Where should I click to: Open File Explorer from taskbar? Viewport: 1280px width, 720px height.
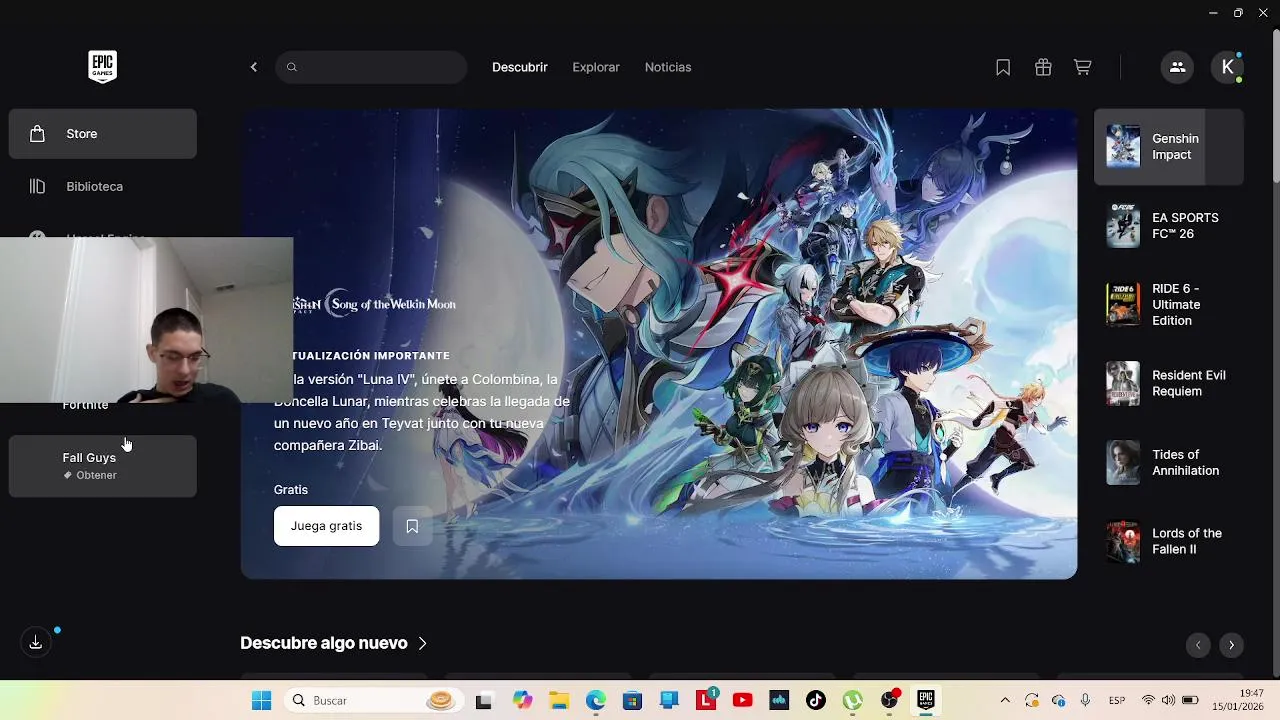click(x=559, y=700)
